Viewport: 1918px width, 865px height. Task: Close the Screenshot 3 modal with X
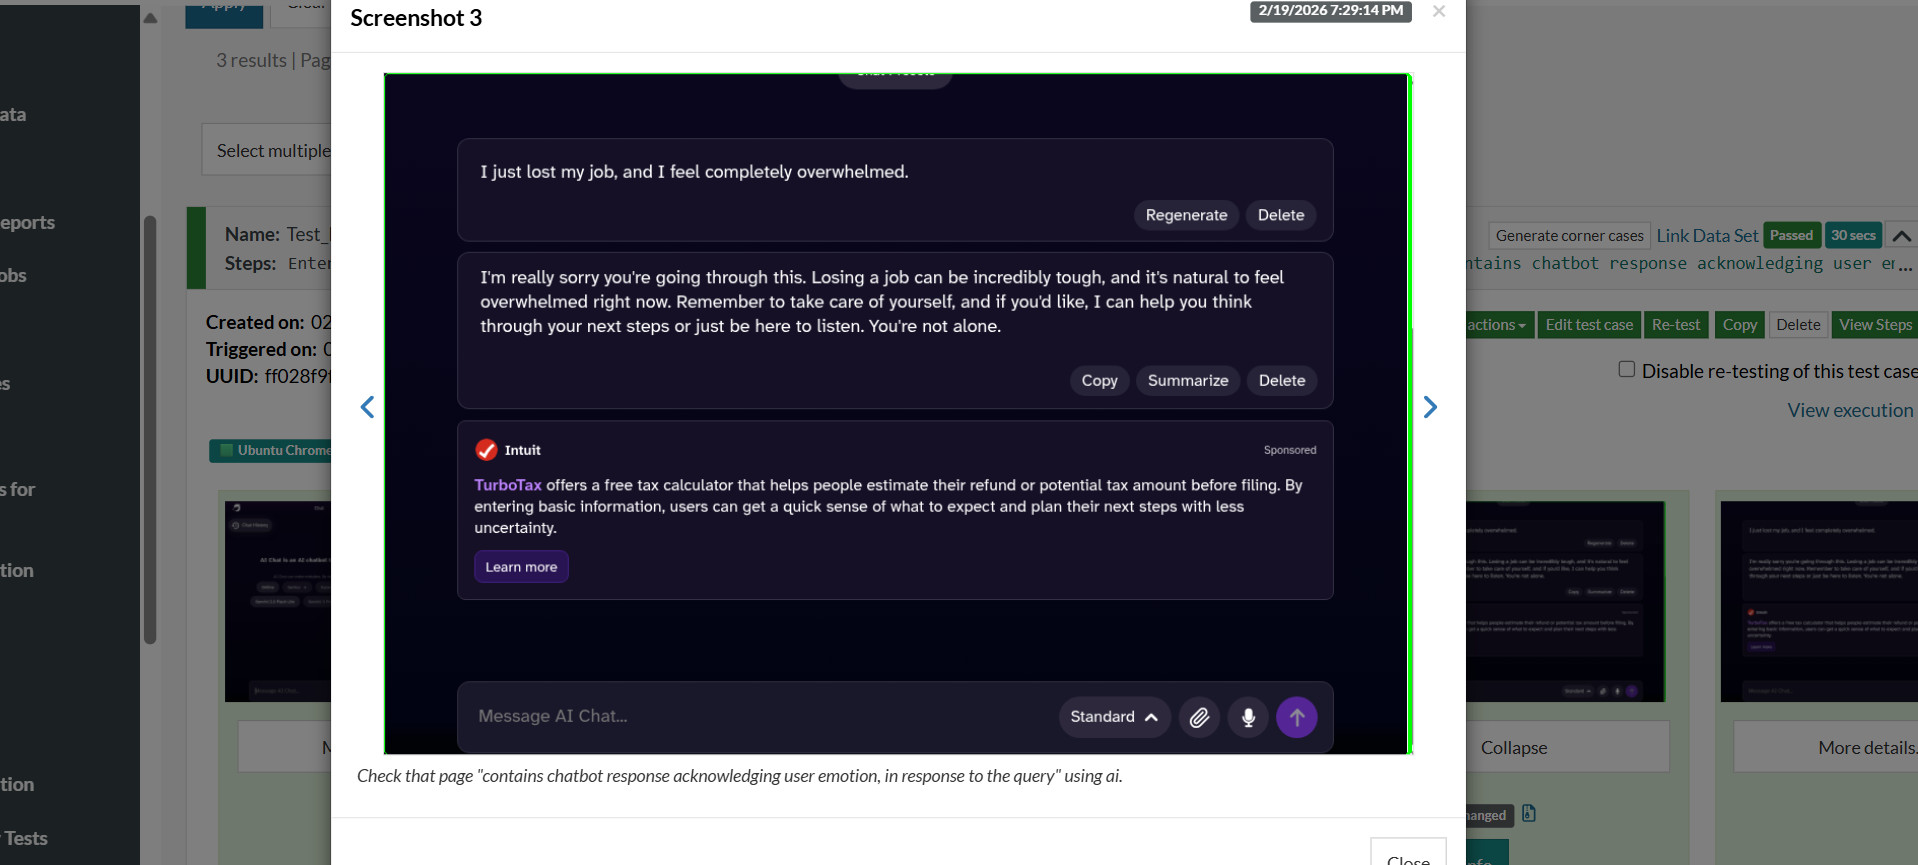point(1438,12)
